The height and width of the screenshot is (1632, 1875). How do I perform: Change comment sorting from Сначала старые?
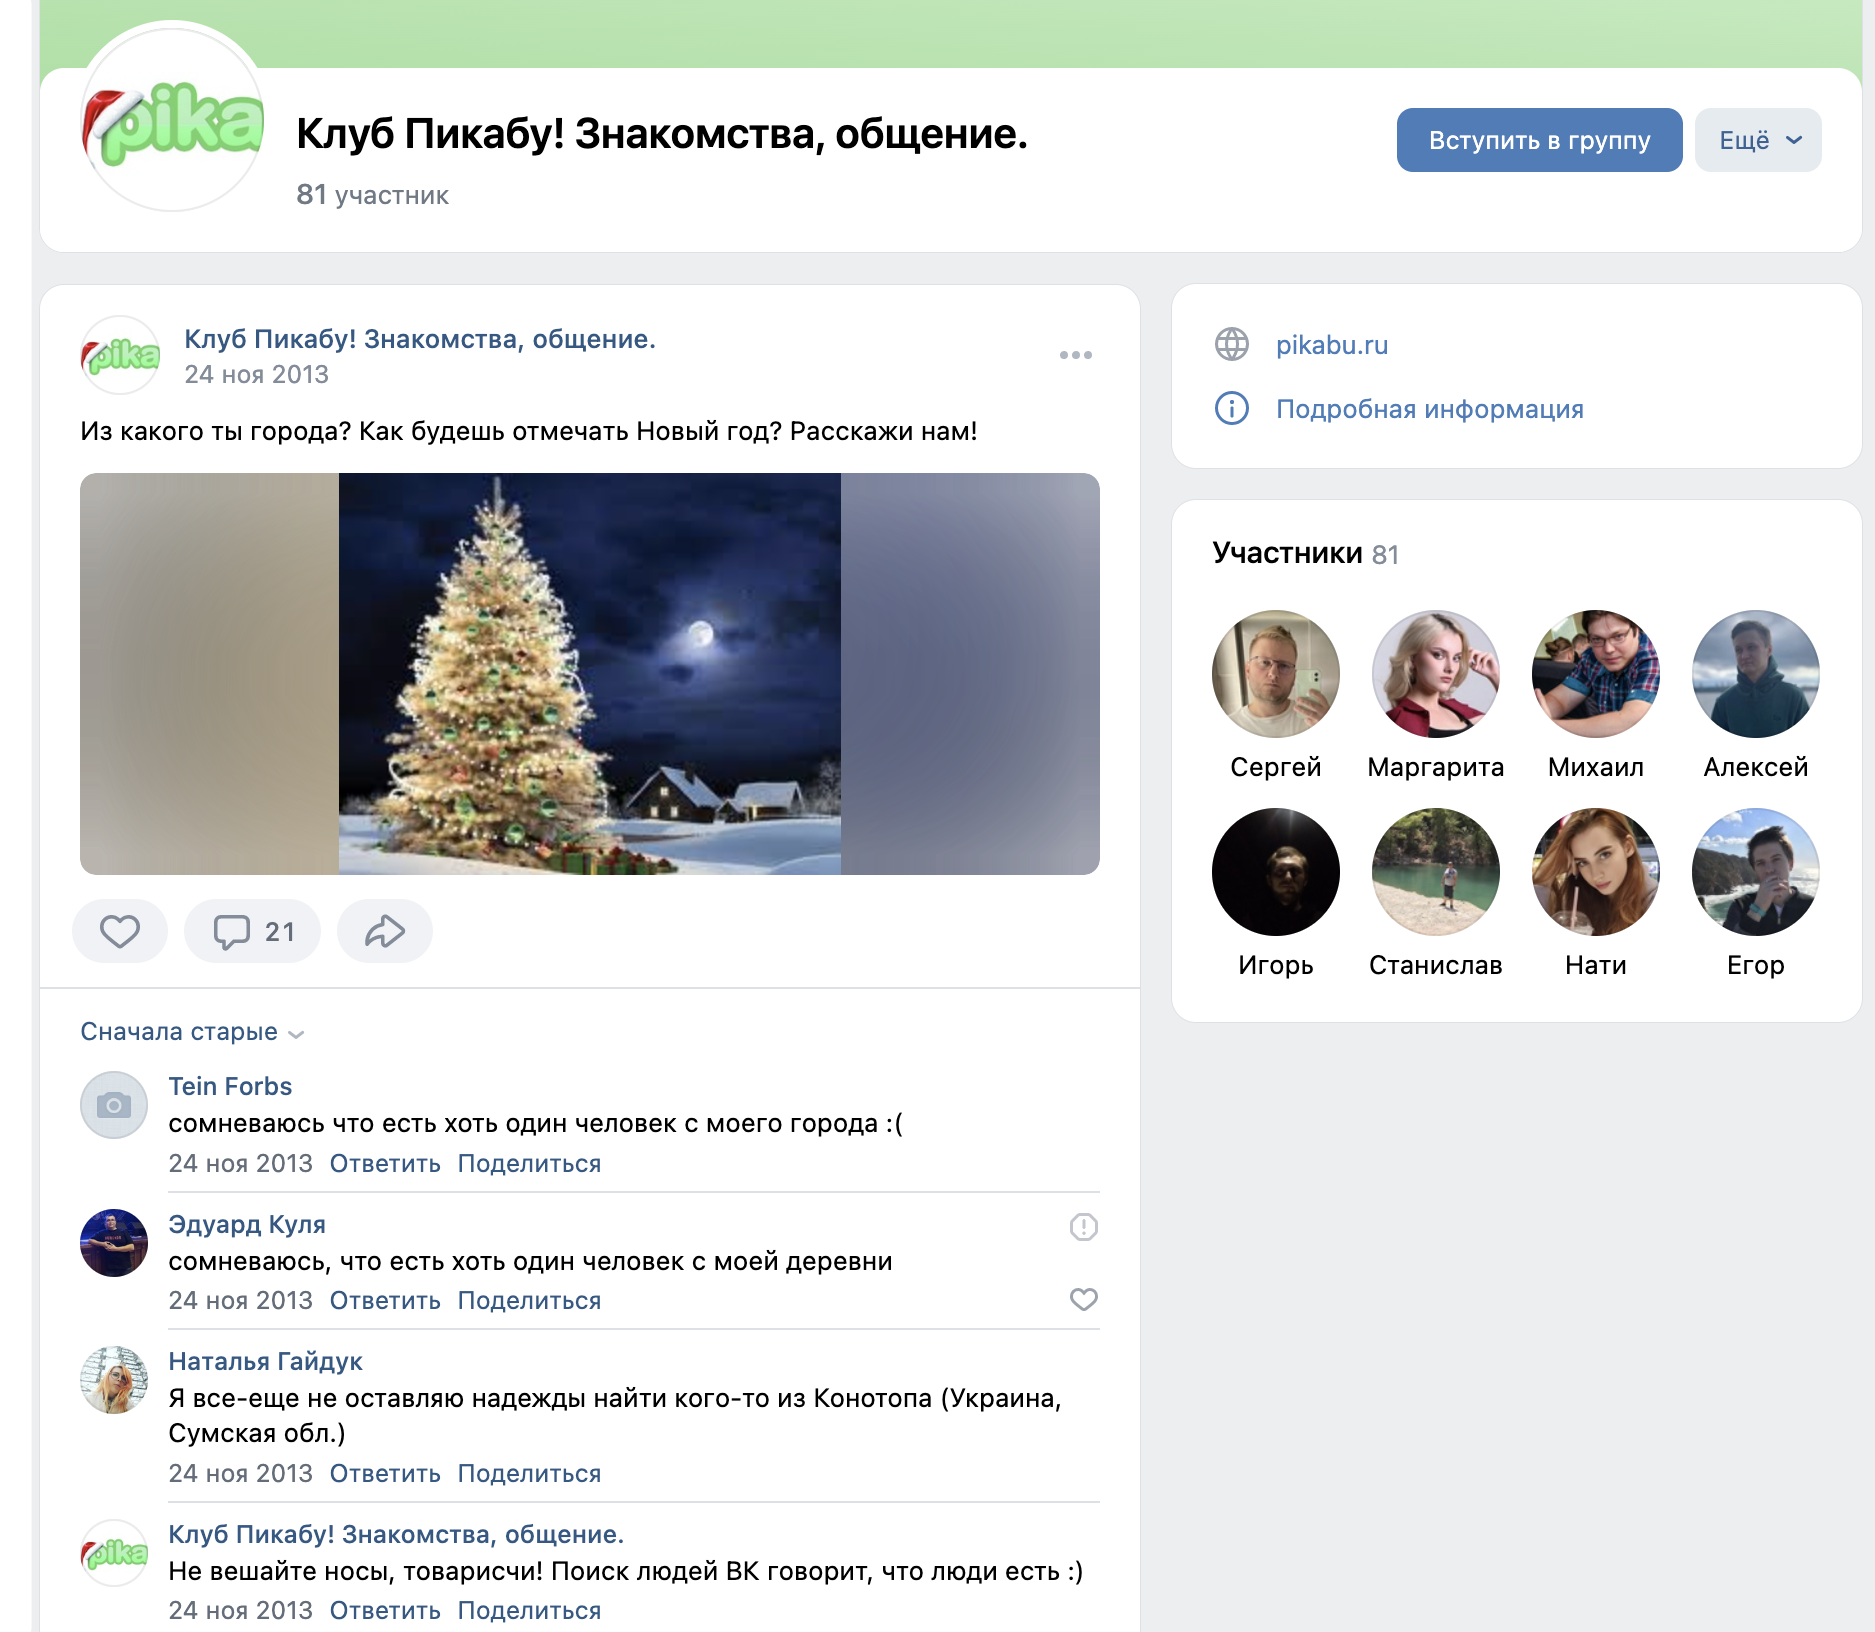pyautogui.click(x=192, y=1032)
